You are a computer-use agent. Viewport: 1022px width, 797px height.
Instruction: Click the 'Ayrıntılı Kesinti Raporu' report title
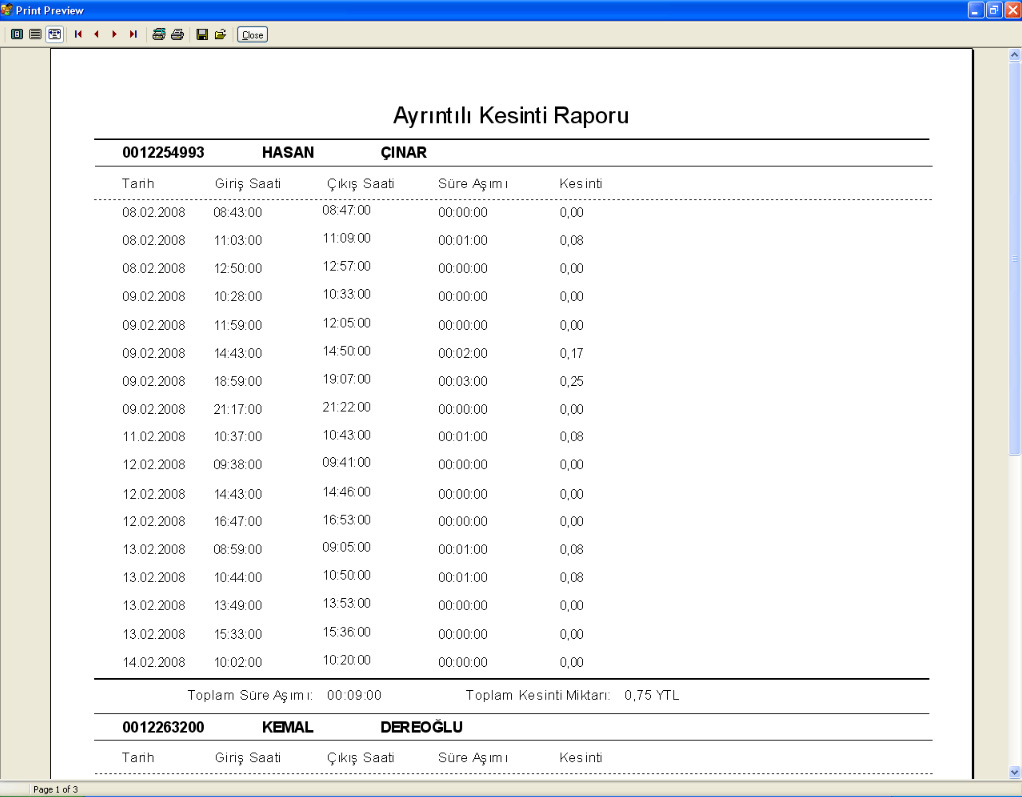[x=511, y=115]
